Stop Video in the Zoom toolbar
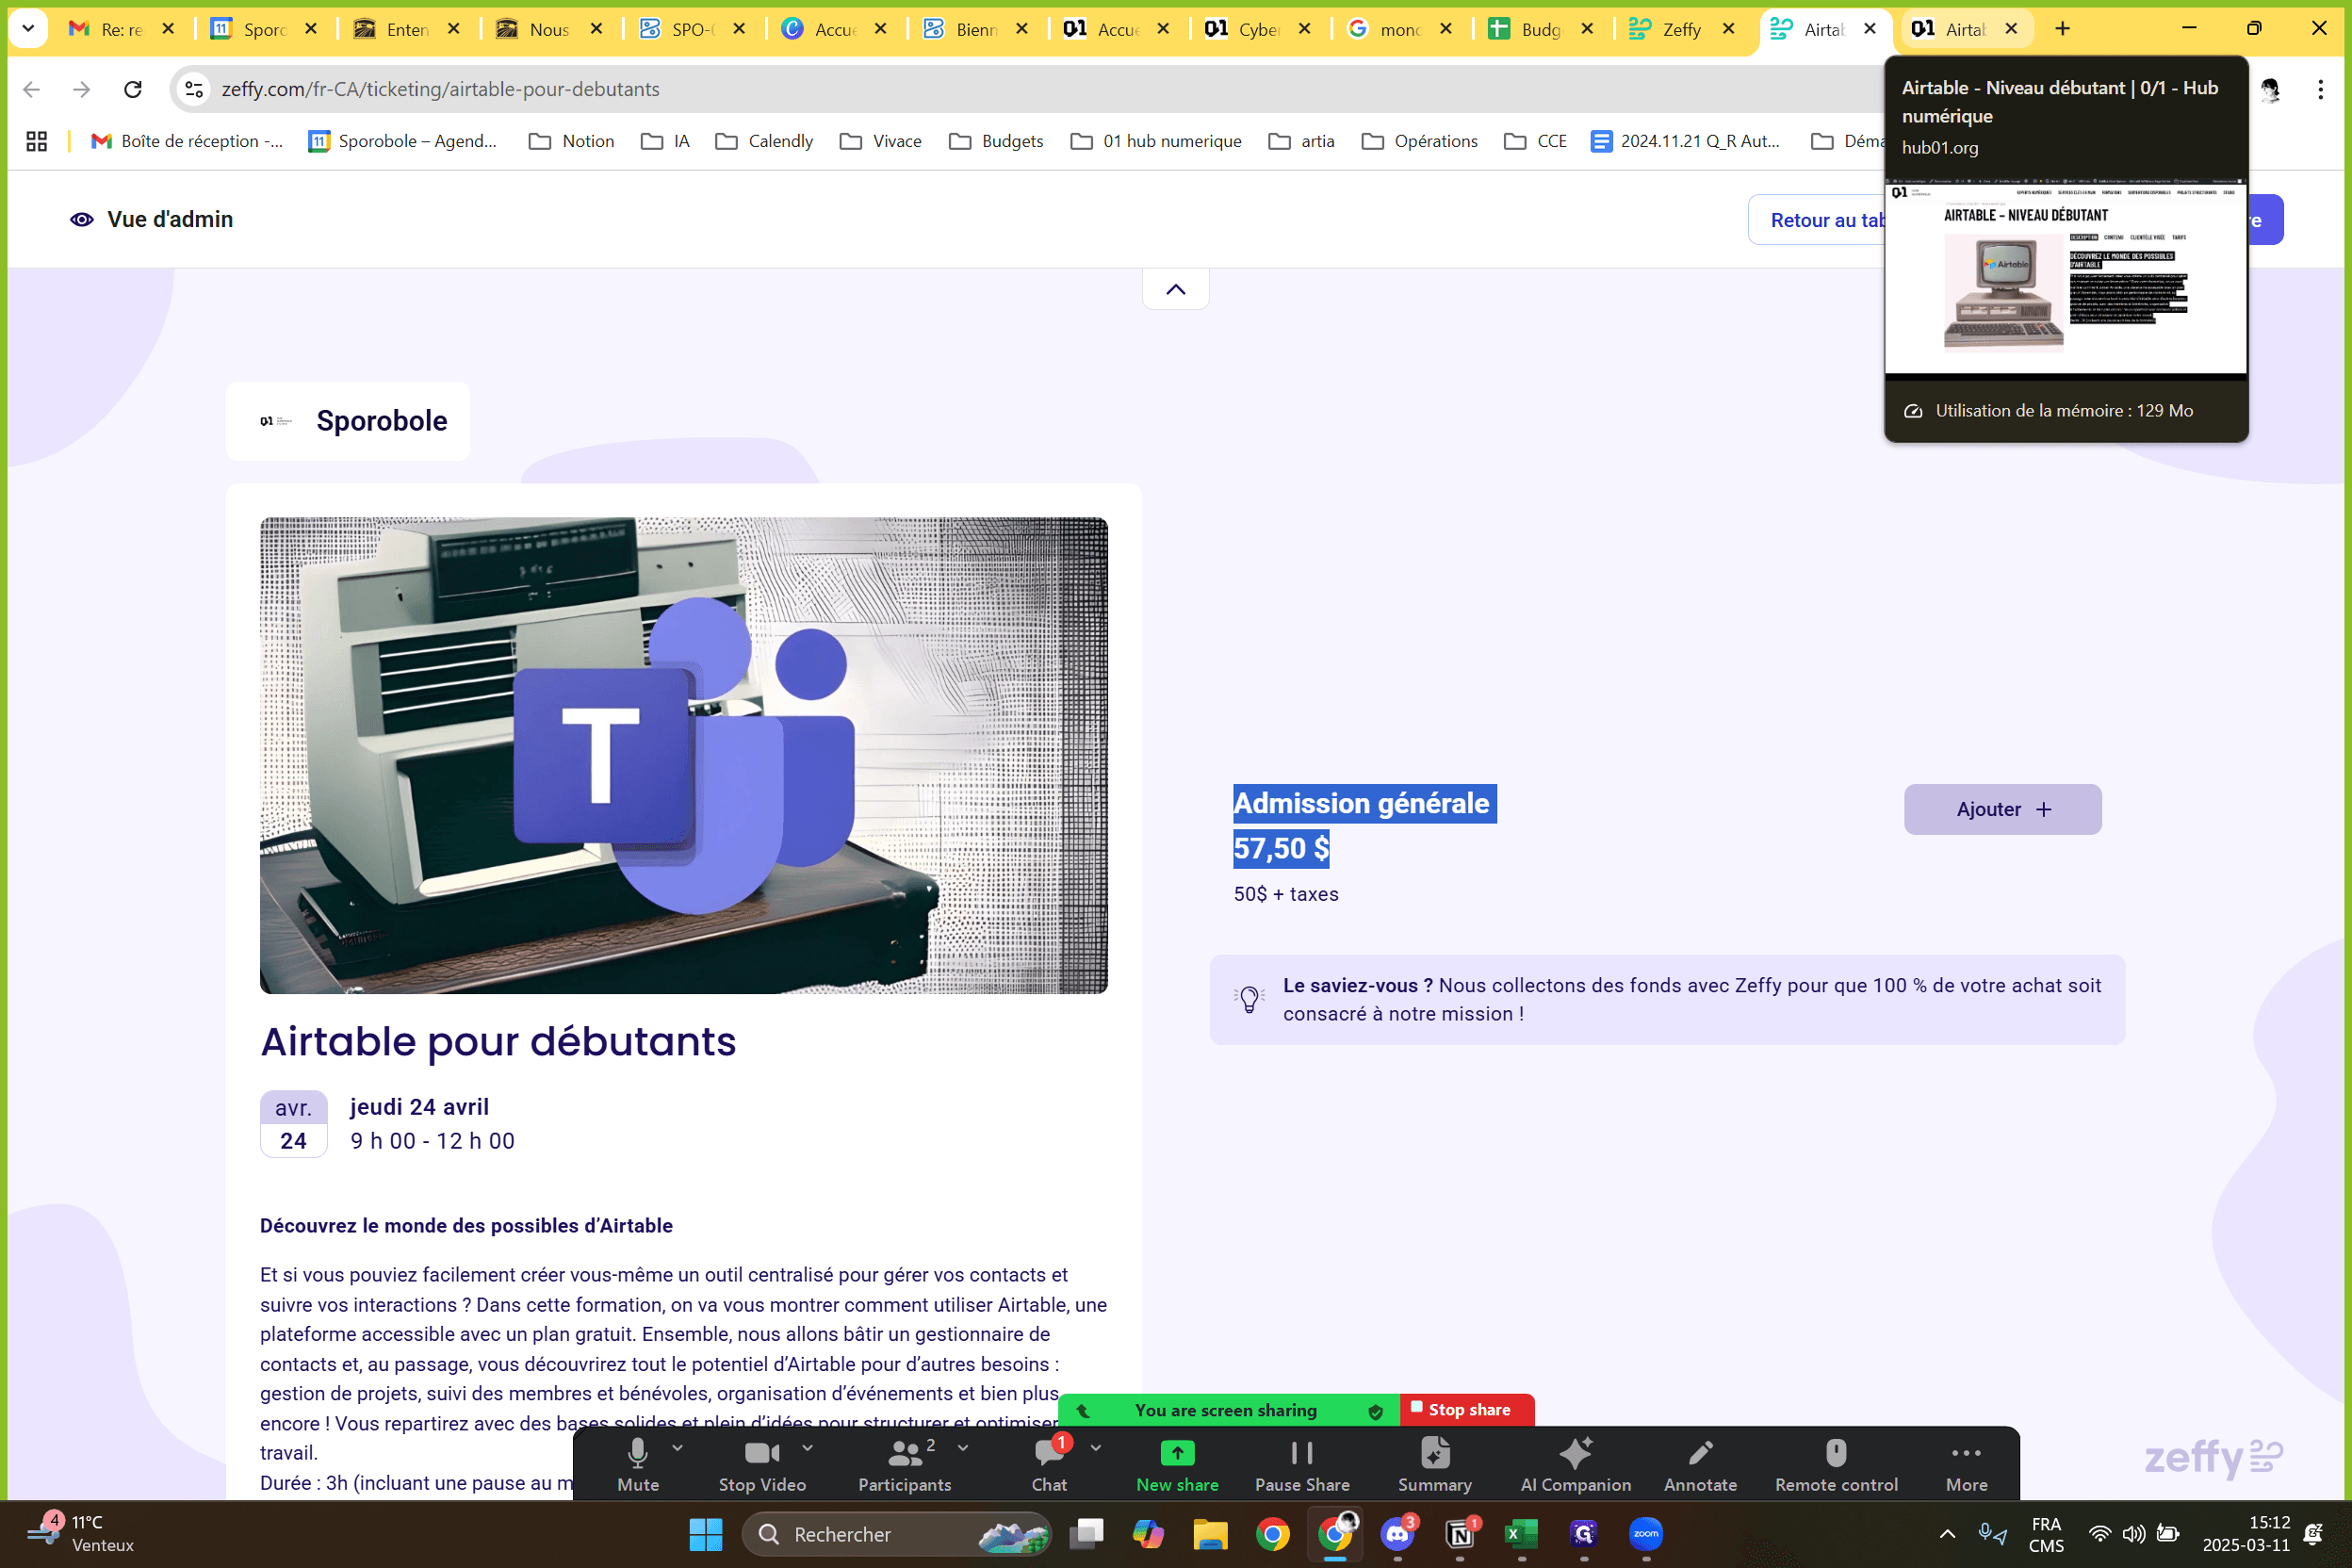 762,1463
